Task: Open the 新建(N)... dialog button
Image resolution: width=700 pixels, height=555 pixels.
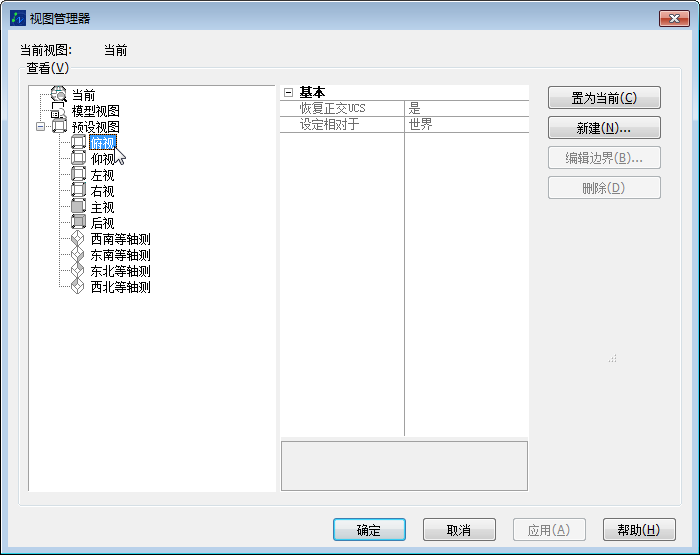Action: [x=604, y=128]
